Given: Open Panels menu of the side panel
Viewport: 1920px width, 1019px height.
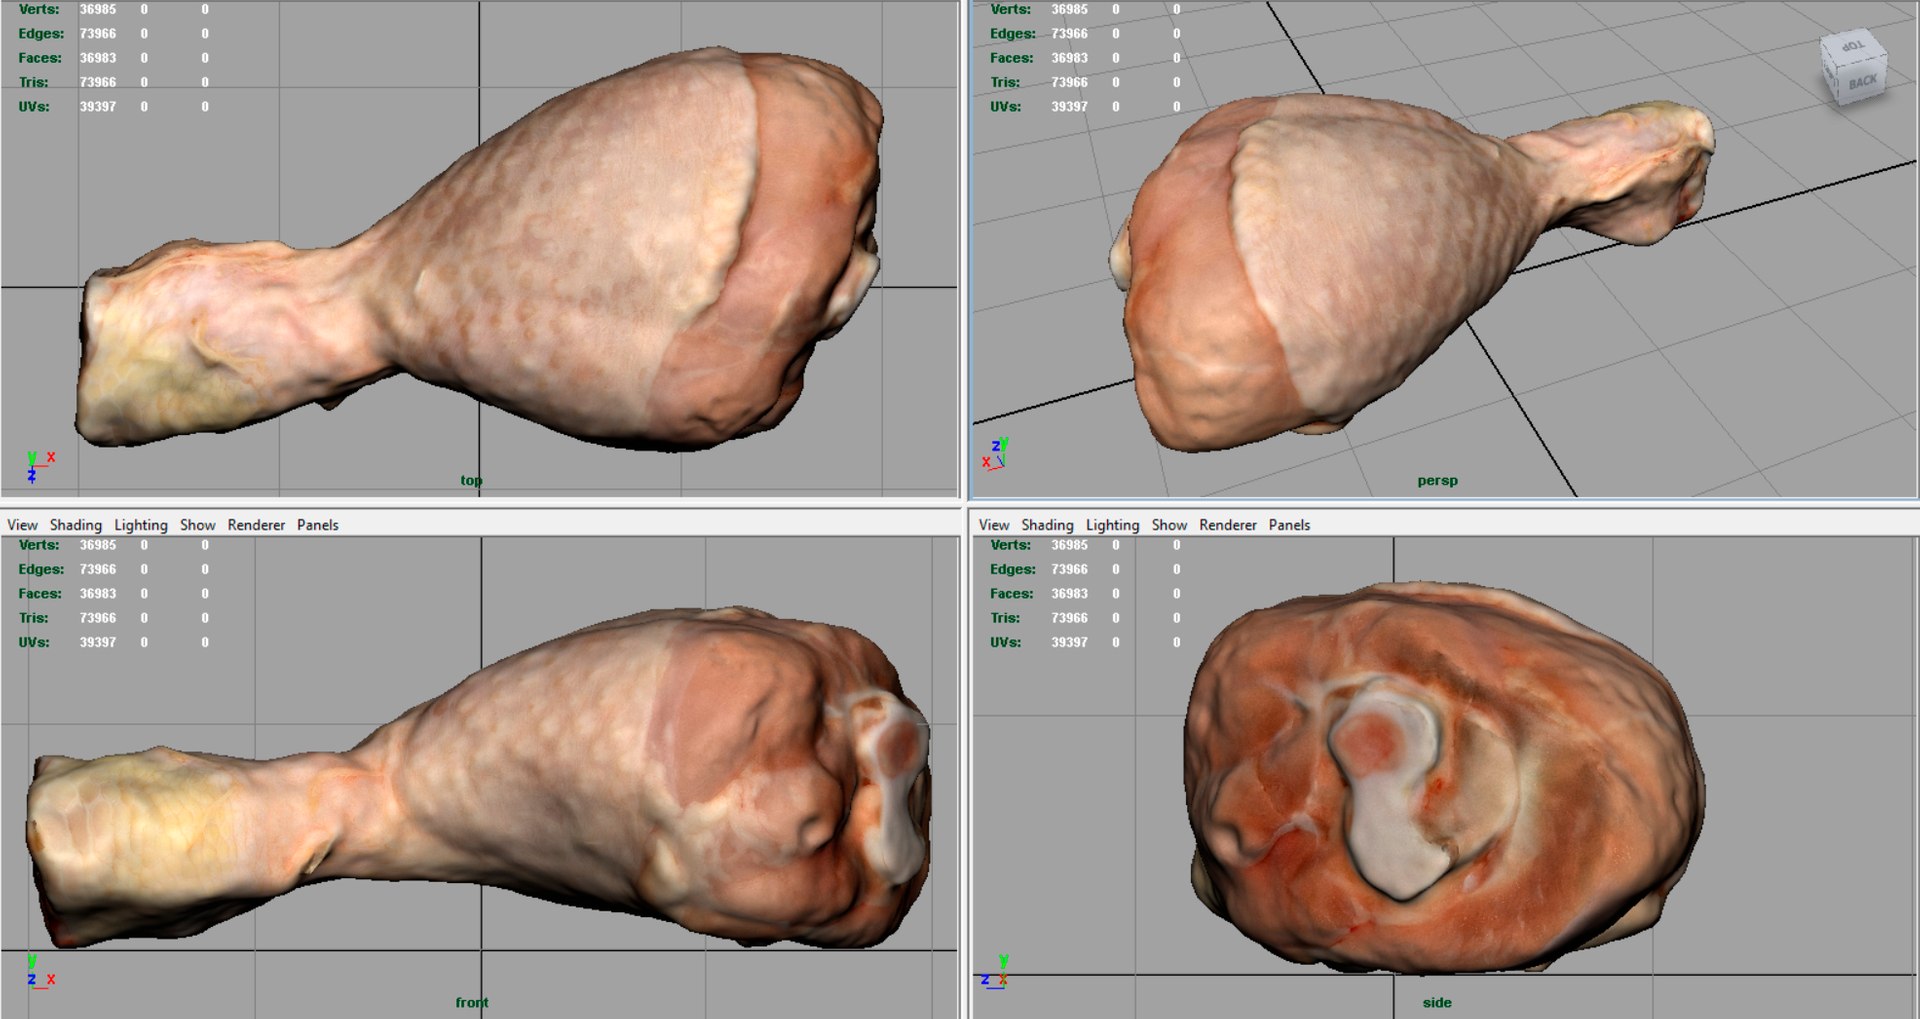Looking at the screenshot, I should click(x=1289, y=525).
